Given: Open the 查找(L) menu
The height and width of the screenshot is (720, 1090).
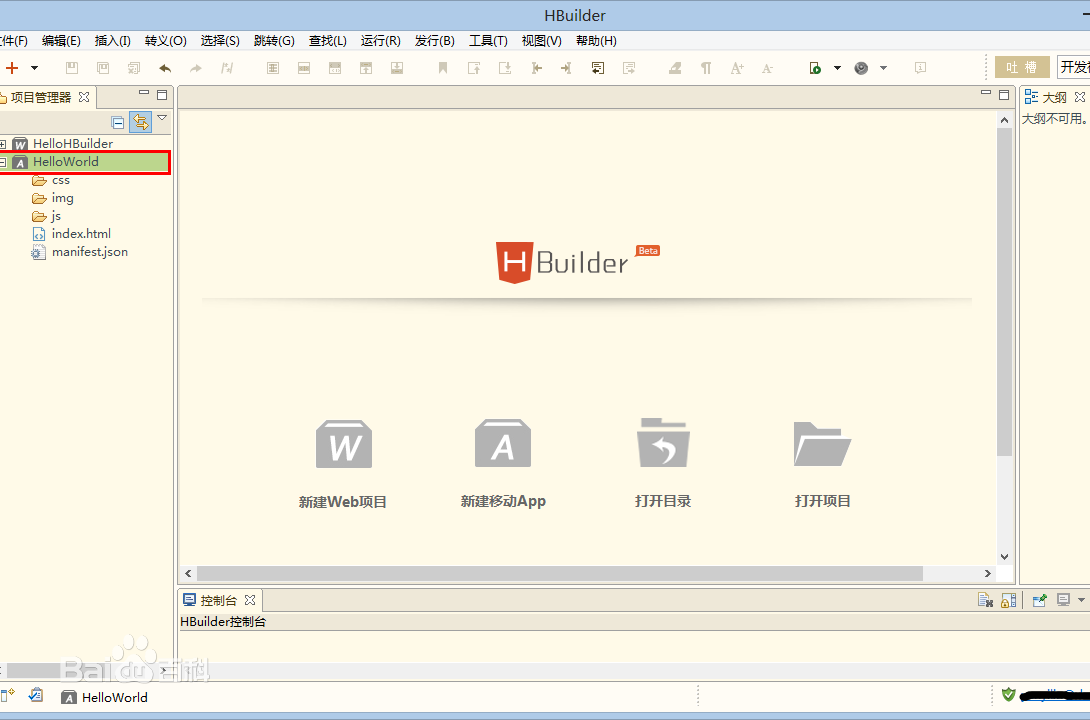Looking at the screenshot, I should pos(327,40).
